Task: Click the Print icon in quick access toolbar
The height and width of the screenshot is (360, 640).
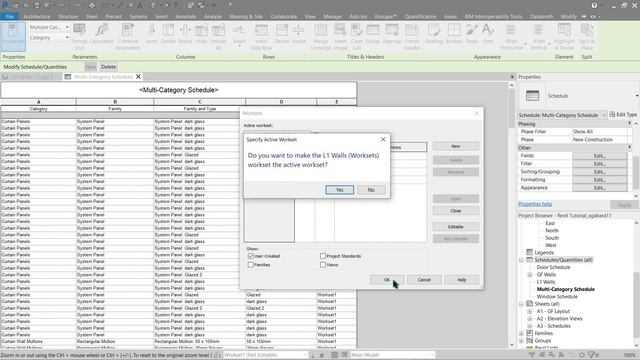Action: [91, 5]
